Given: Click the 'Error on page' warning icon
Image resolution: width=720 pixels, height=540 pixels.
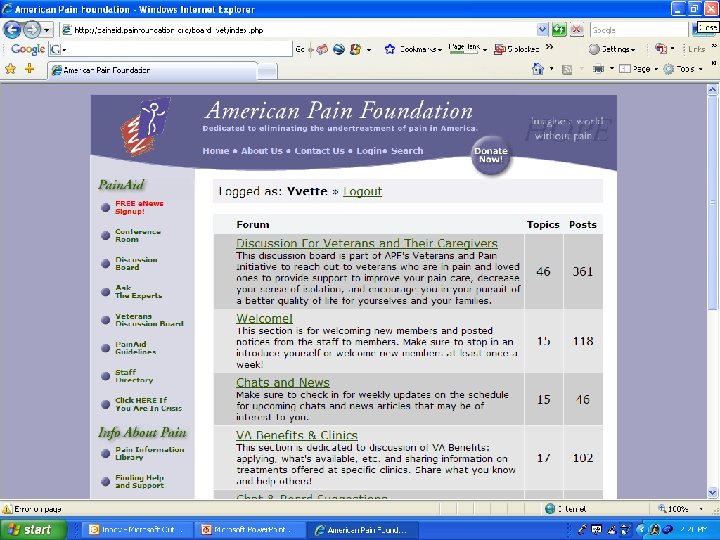Looking at the screenshot, I should 7,509.
